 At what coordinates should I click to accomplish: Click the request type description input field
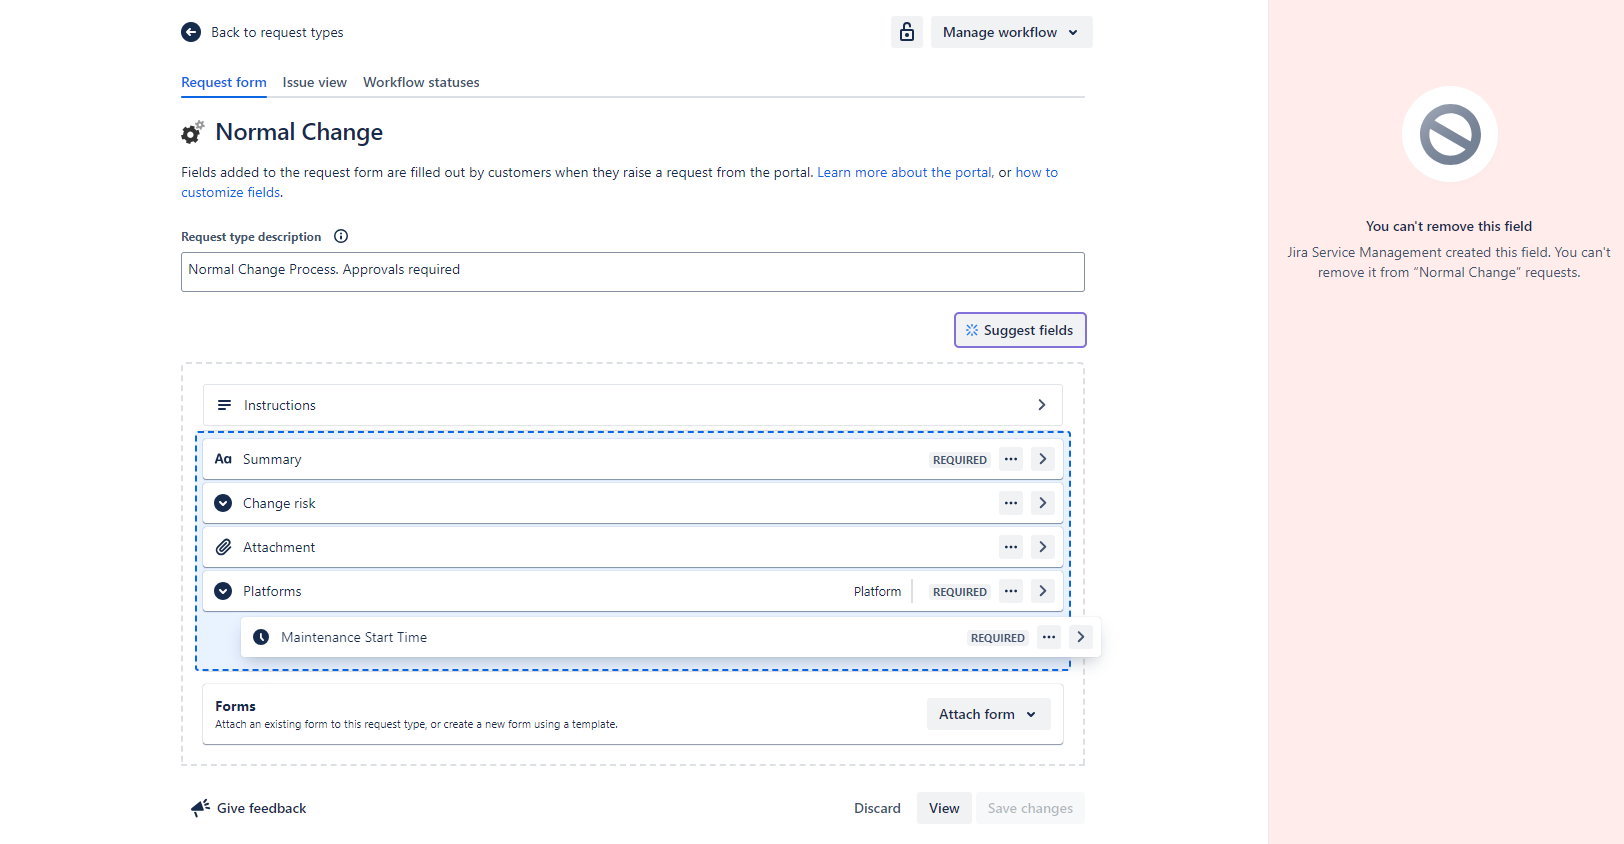[x=633, y=272]
